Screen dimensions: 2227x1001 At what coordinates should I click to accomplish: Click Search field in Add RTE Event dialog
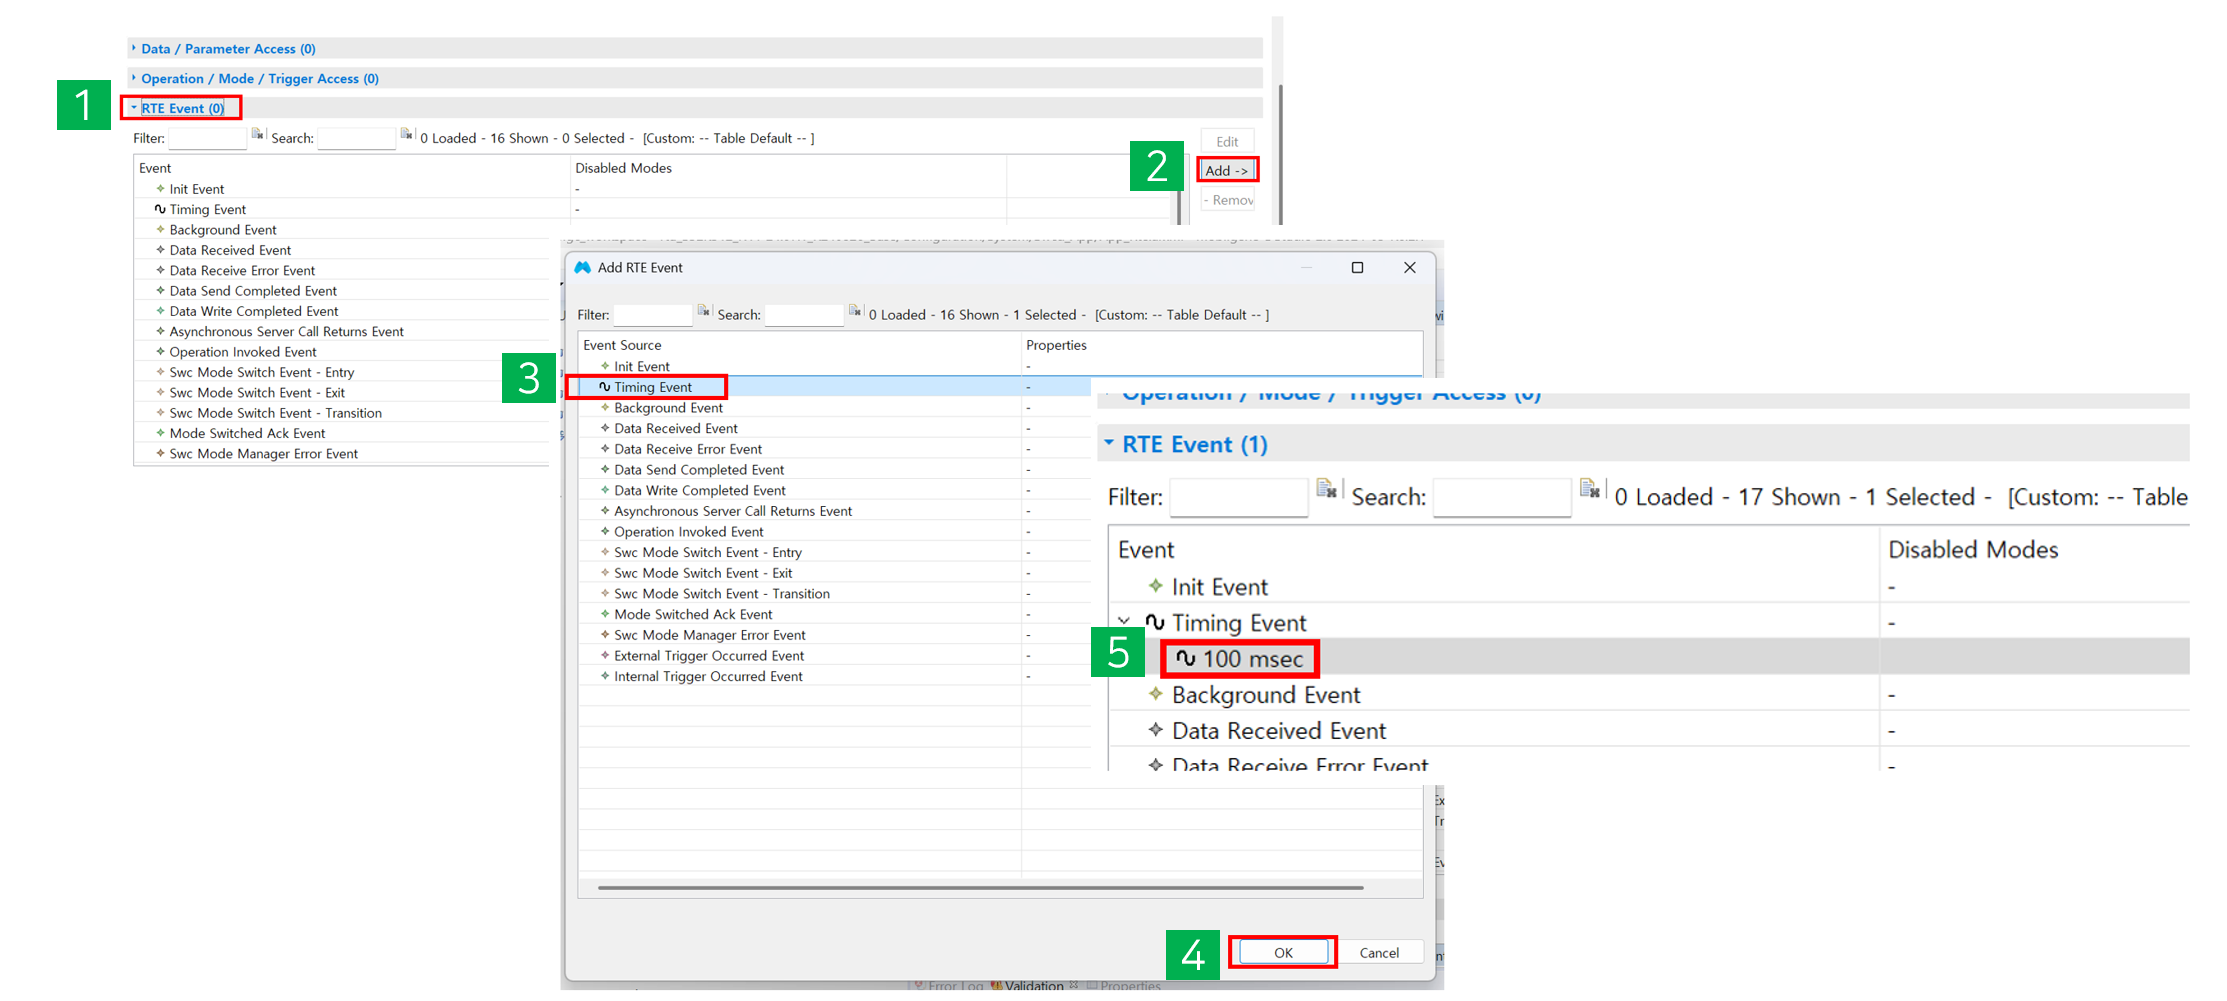click(804, 315)
